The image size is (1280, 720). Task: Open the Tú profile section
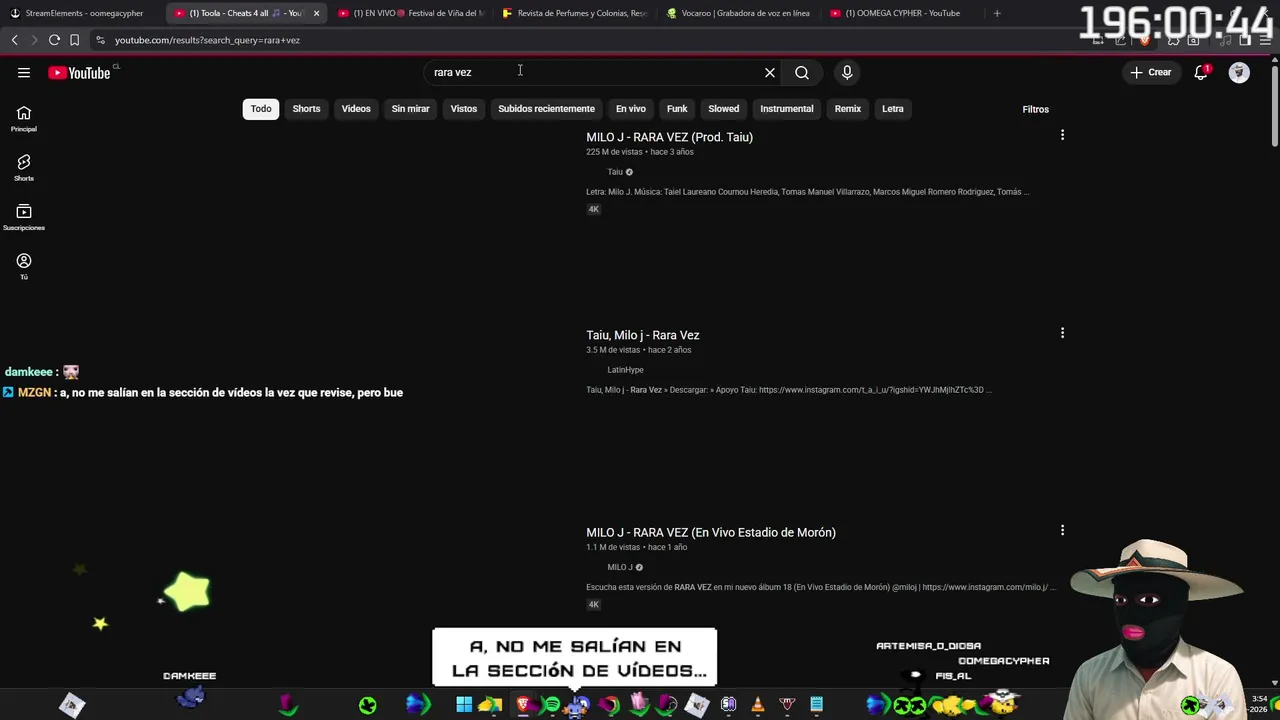click(24, 266)
